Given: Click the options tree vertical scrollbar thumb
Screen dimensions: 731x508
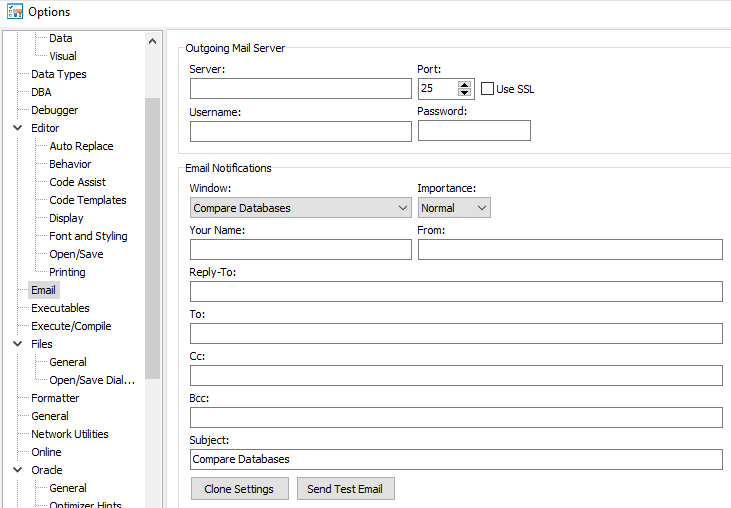Looking at the screenshot, I should click(152, 238).
